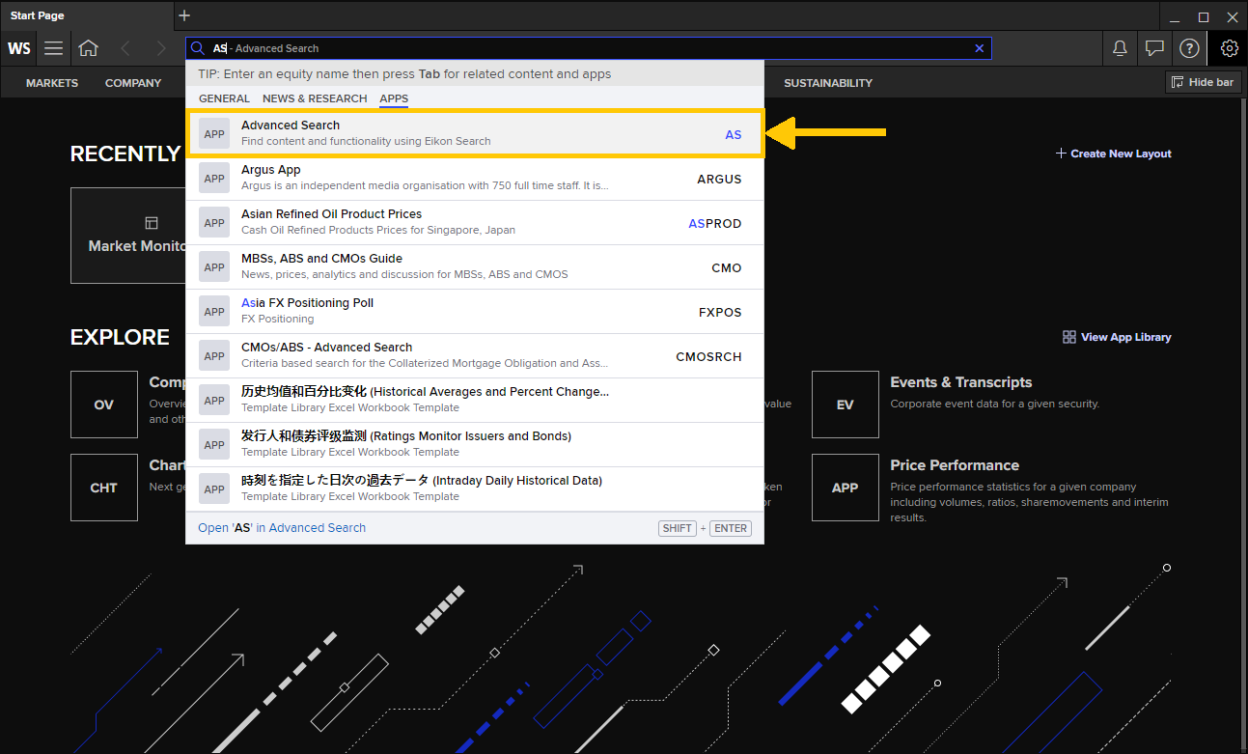Open View App Library
The image size is (1248, 754).
click(1117, 337)
